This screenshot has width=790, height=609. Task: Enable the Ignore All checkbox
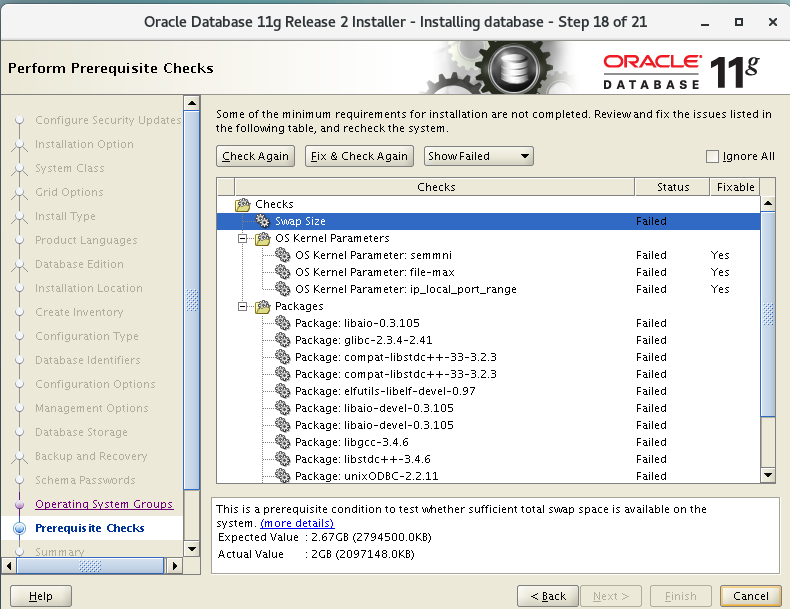(x=712, y=156)
